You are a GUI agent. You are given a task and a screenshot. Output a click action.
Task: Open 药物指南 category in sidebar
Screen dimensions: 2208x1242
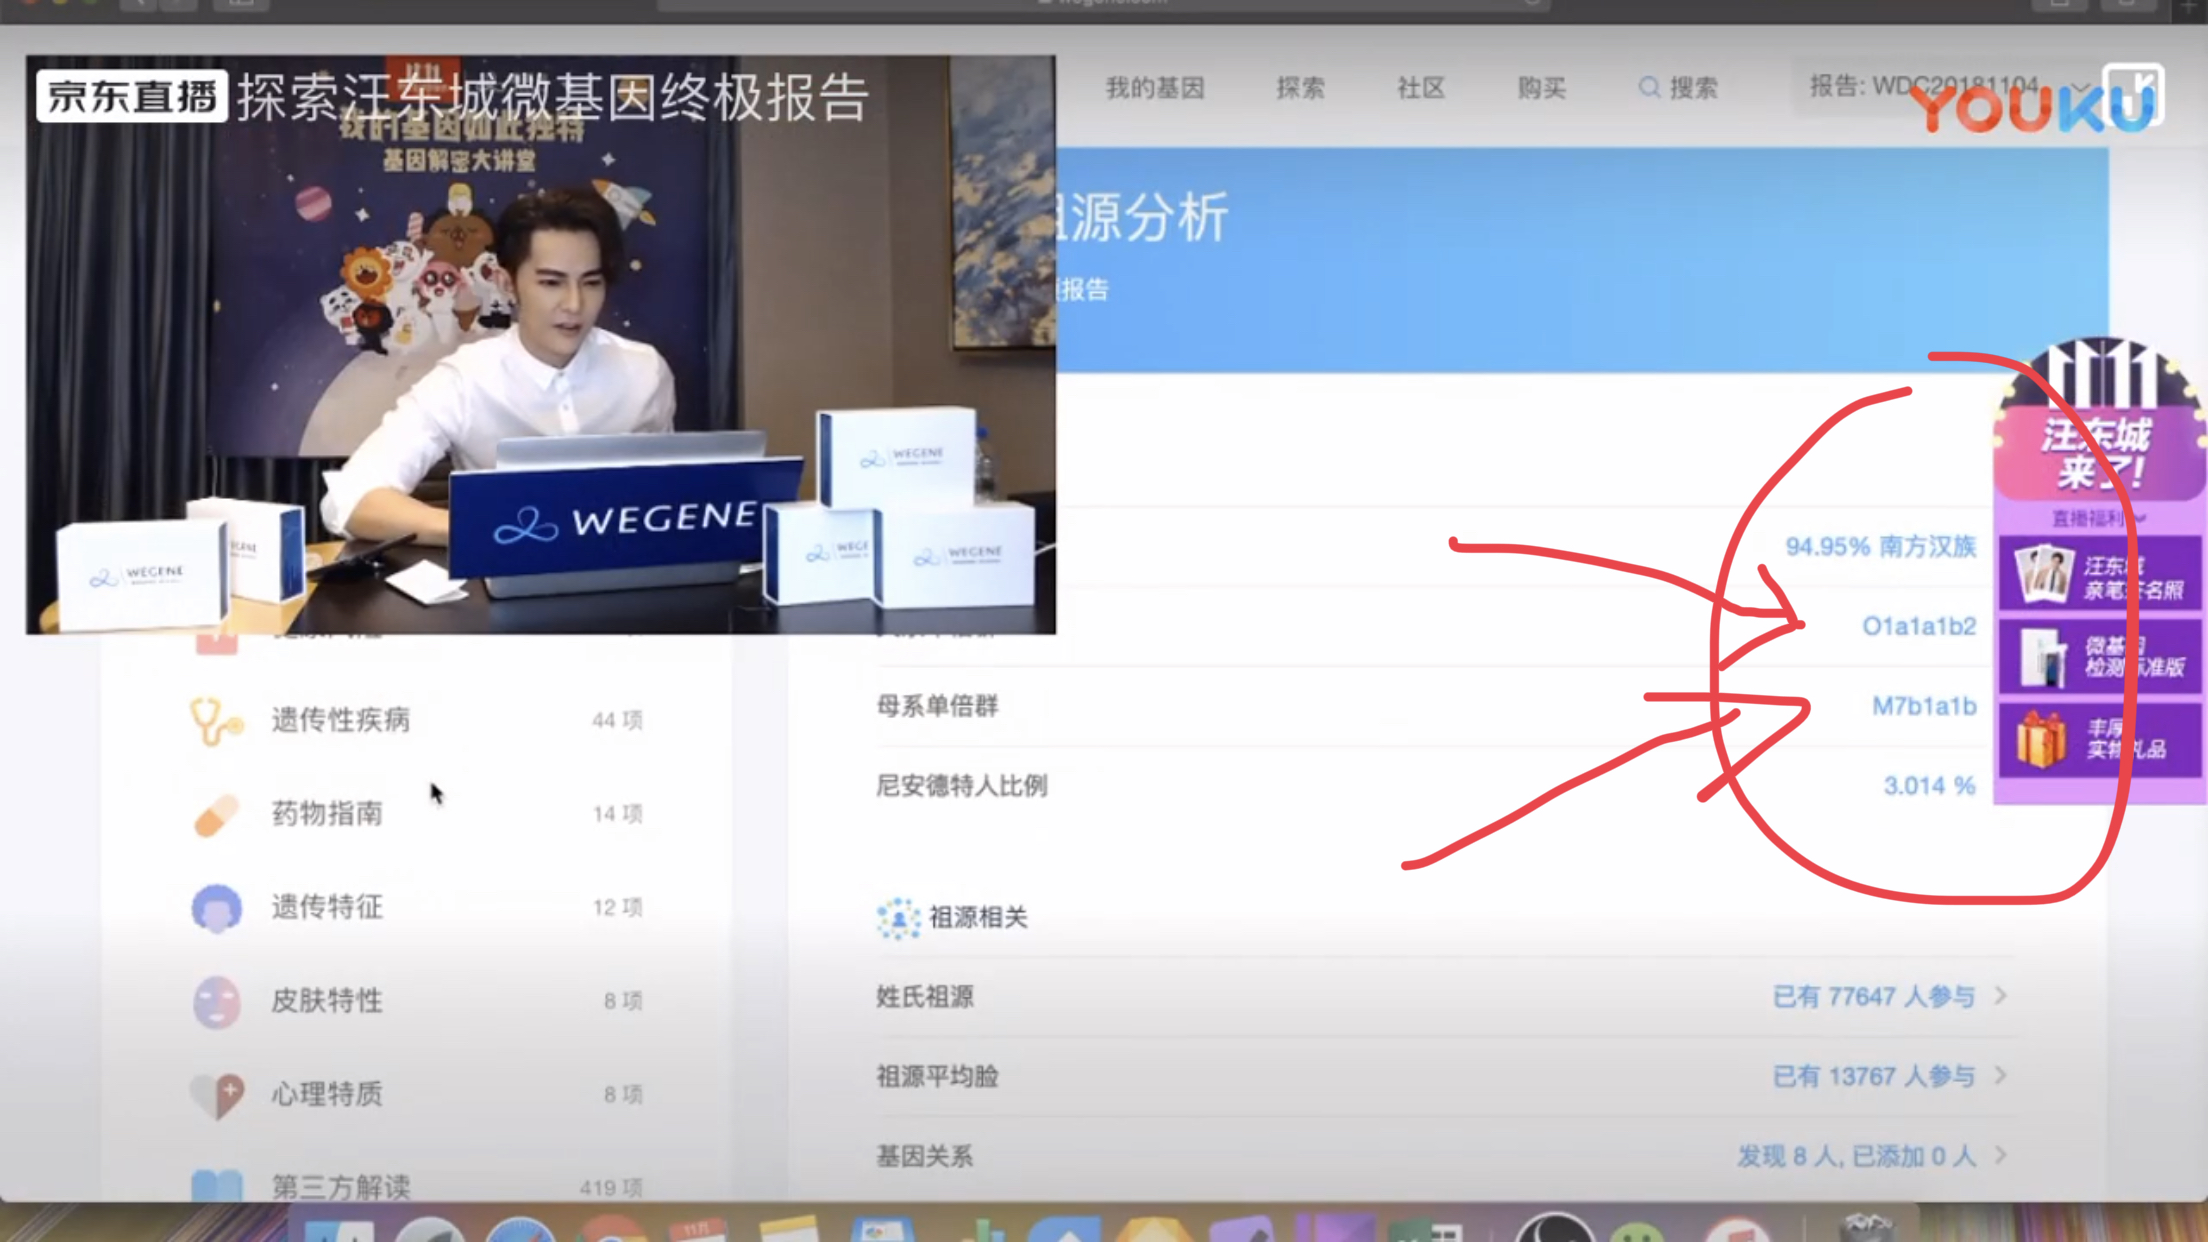(x=416, y=813)
